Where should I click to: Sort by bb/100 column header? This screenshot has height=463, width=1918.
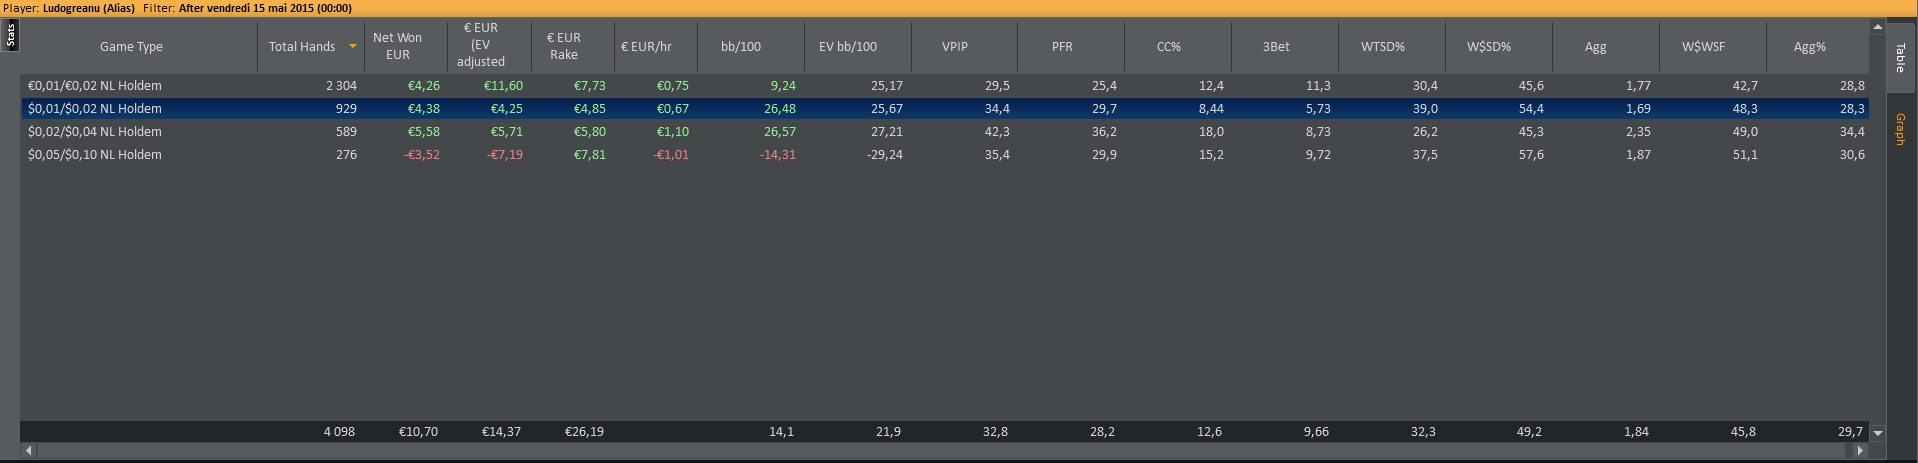(741, 47)
